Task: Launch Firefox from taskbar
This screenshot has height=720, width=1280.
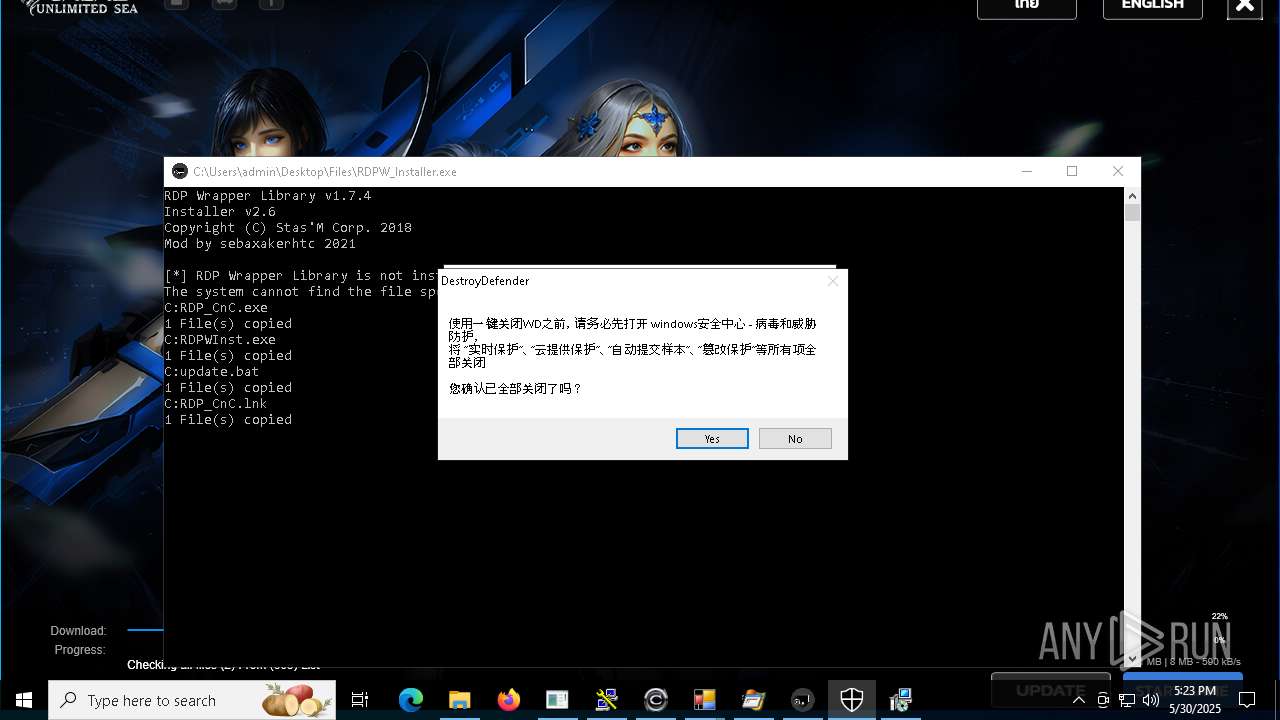Action: click(509, 700)
